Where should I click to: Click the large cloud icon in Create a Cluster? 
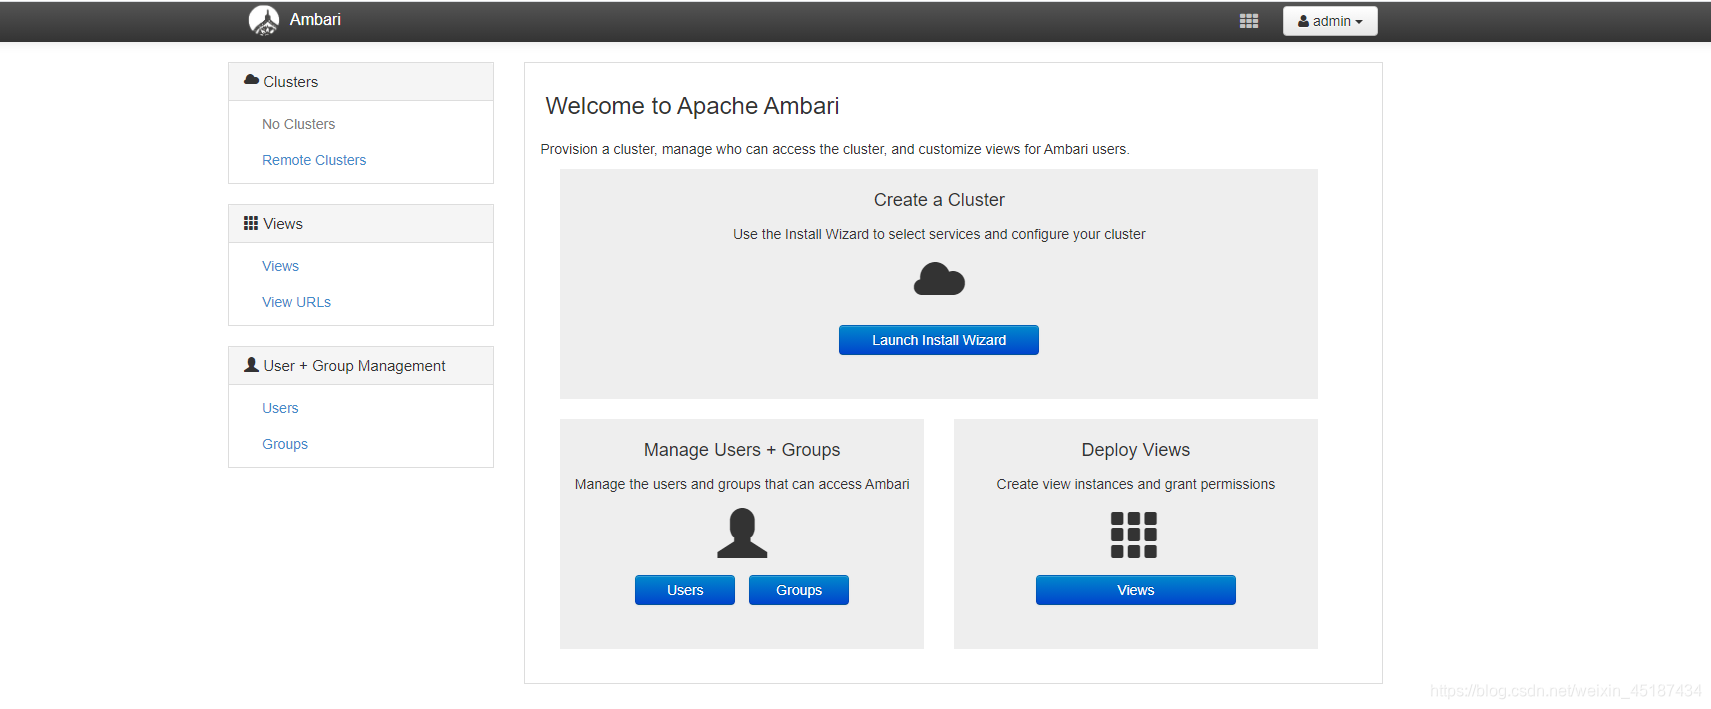pyautogui.click(x=939, y=279)
